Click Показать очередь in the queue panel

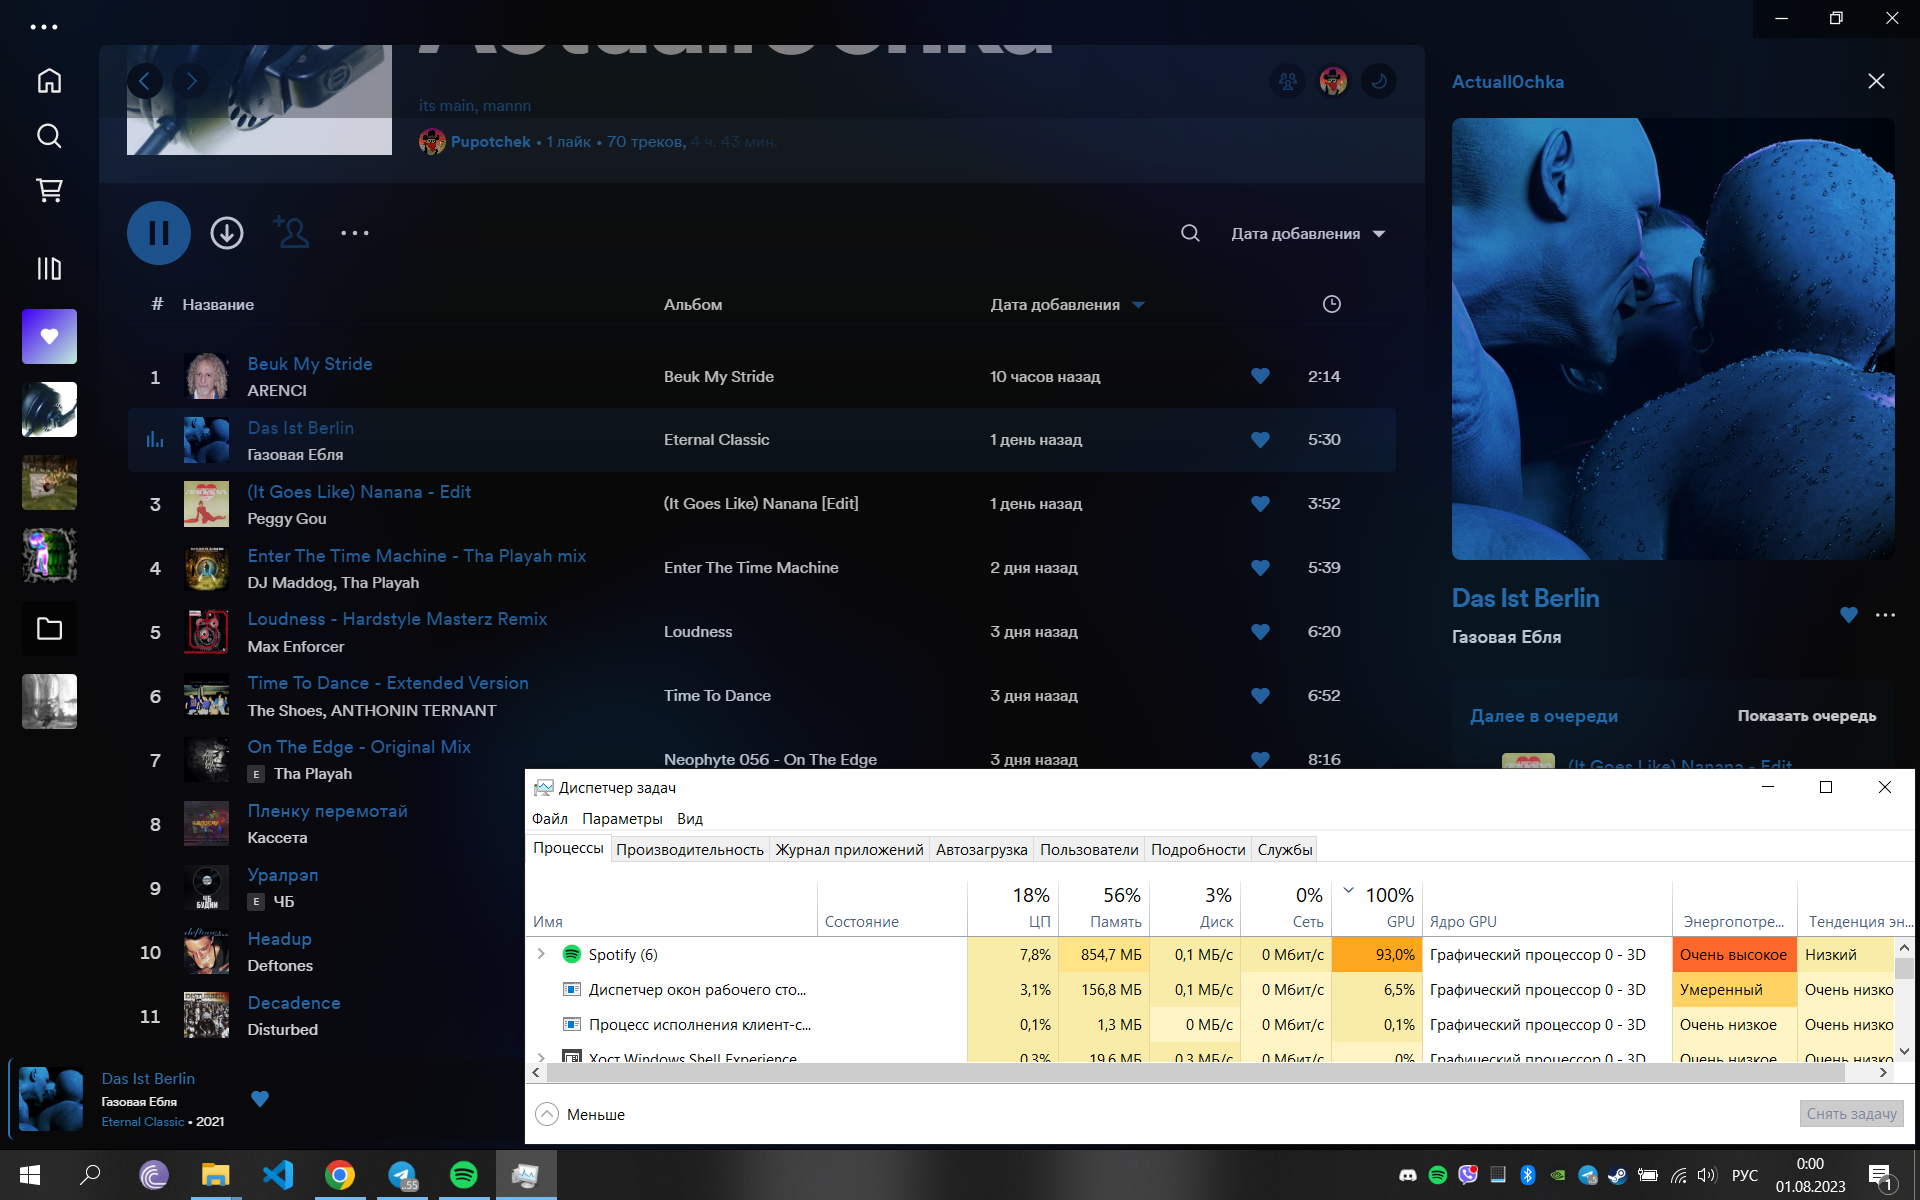pyautogui.click(x=1806, y=716)
